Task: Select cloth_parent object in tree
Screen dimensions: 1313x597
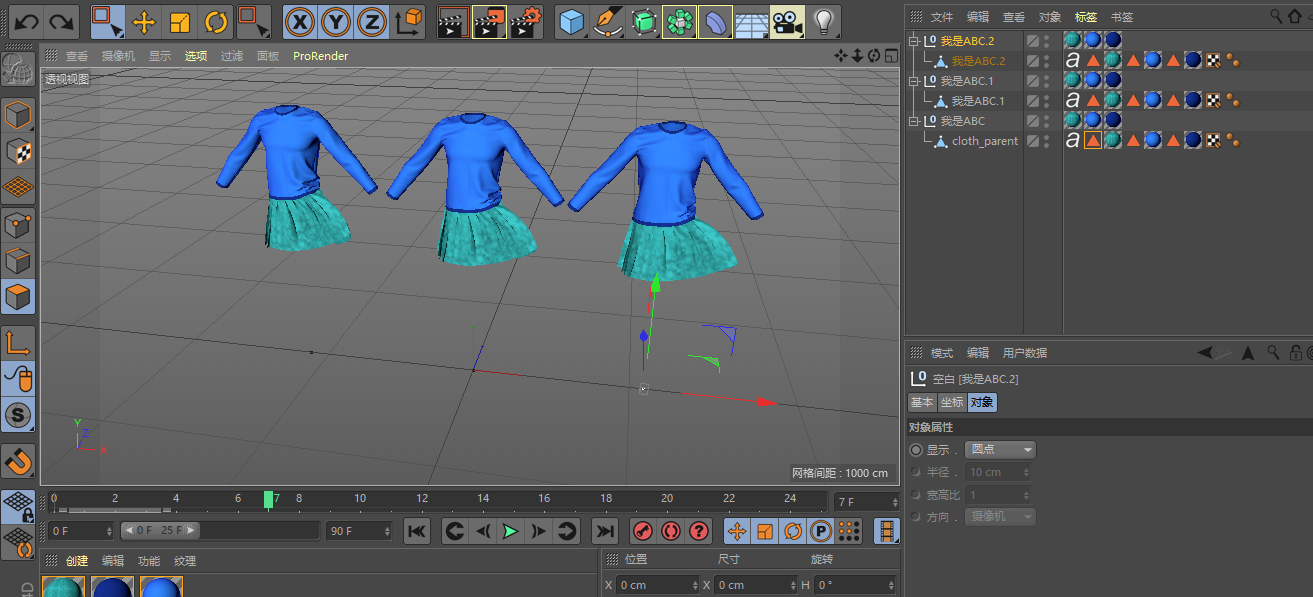Action: pyautogui.click(x=984, y=141)
